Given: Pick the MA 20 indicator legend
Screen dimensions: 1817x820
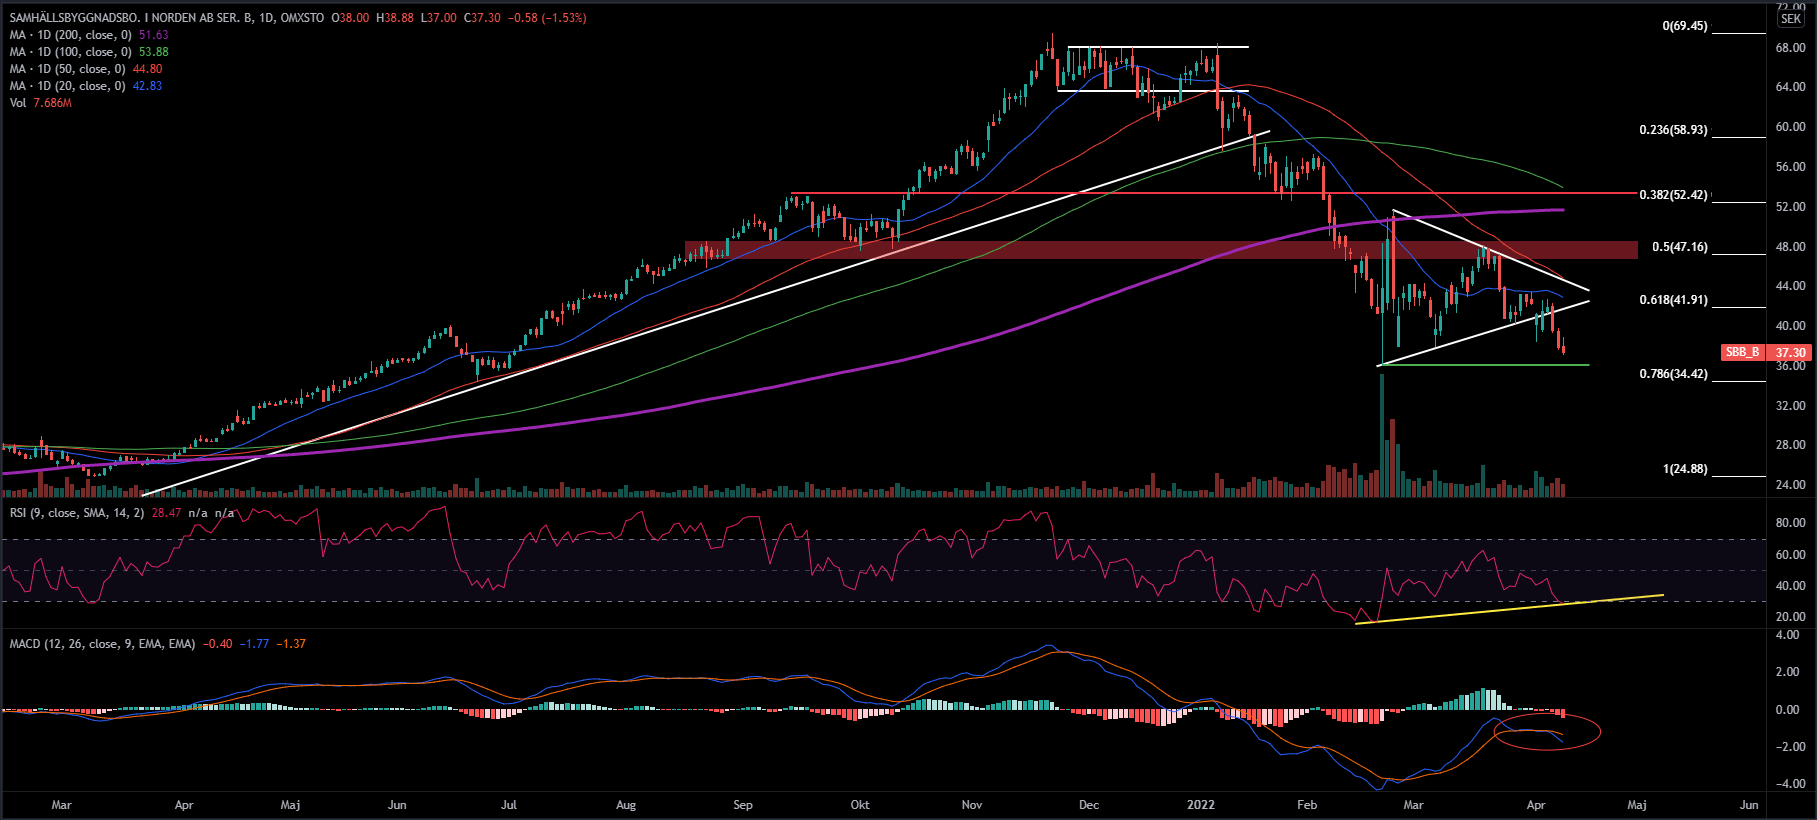Looking at the screenshot, I should 67,86.
